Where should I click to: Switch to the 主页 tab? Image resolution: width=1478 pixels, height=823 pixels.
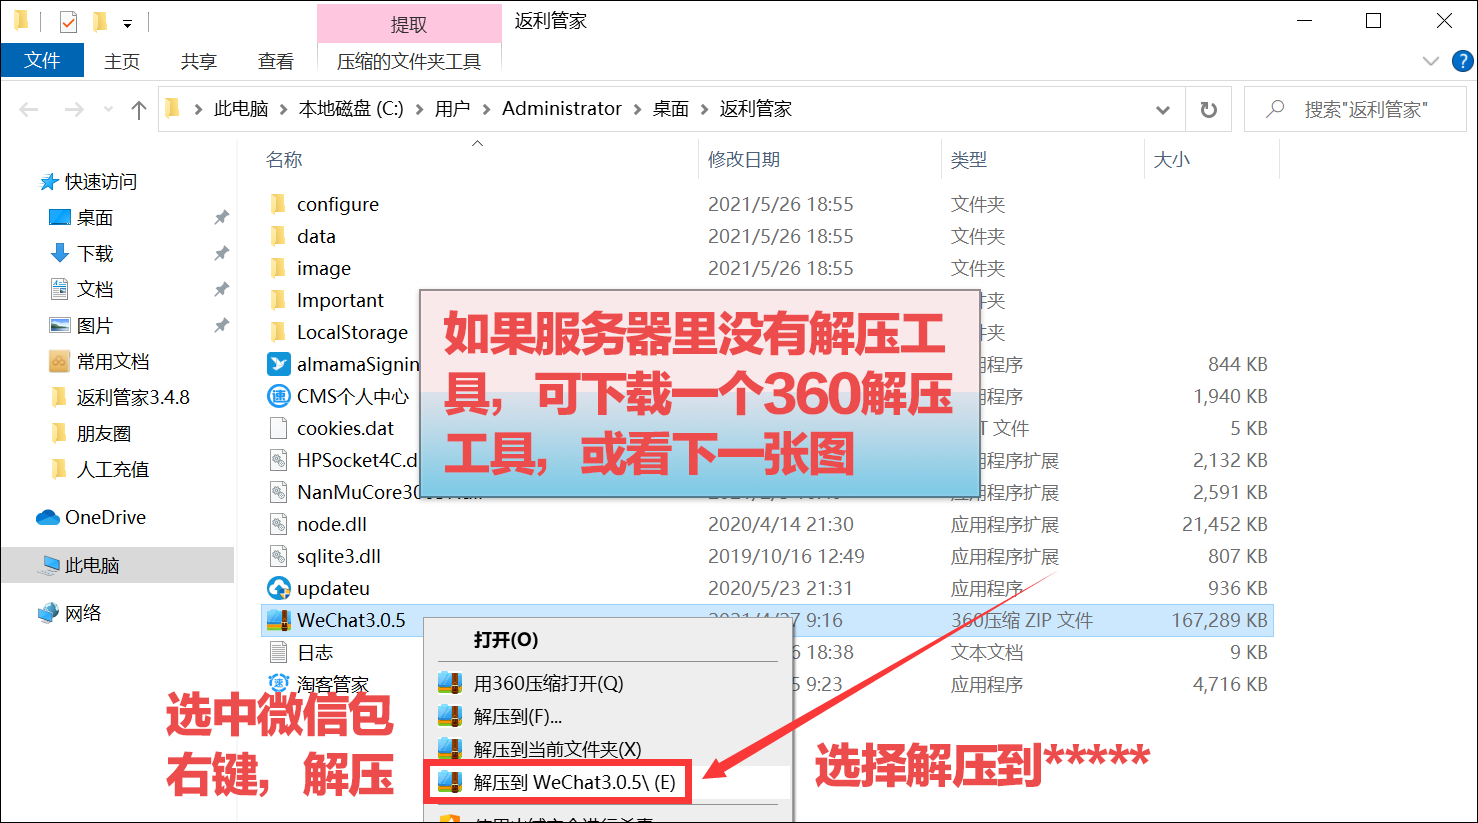(122, 61)
